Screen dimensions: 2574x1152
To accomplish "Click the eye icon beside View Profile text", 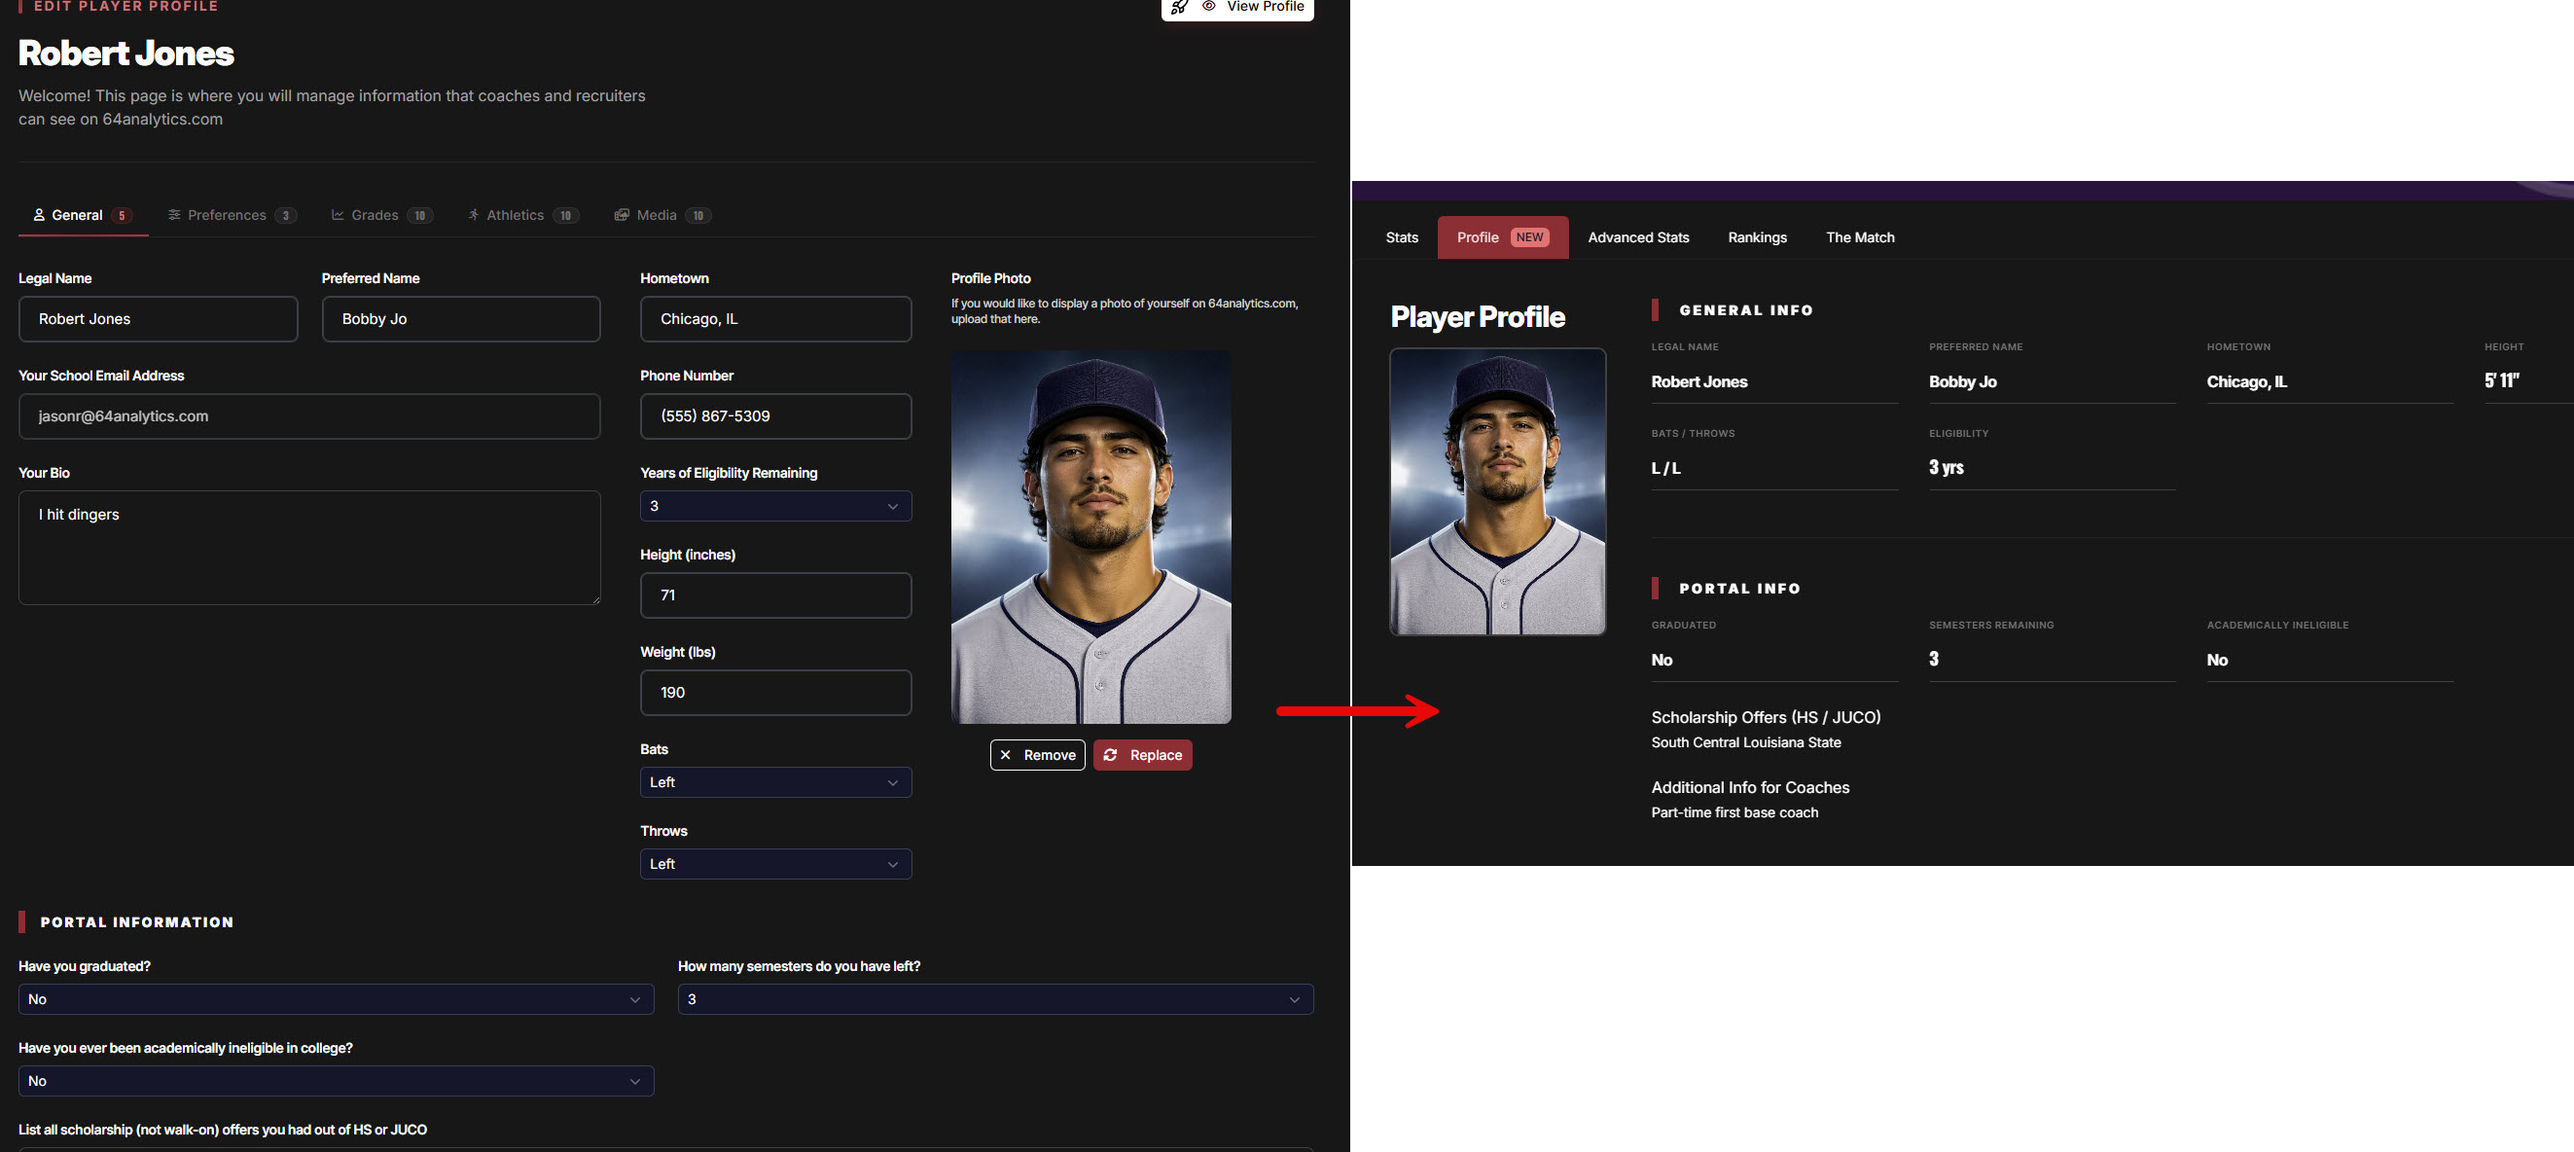I will [1209, 8].
